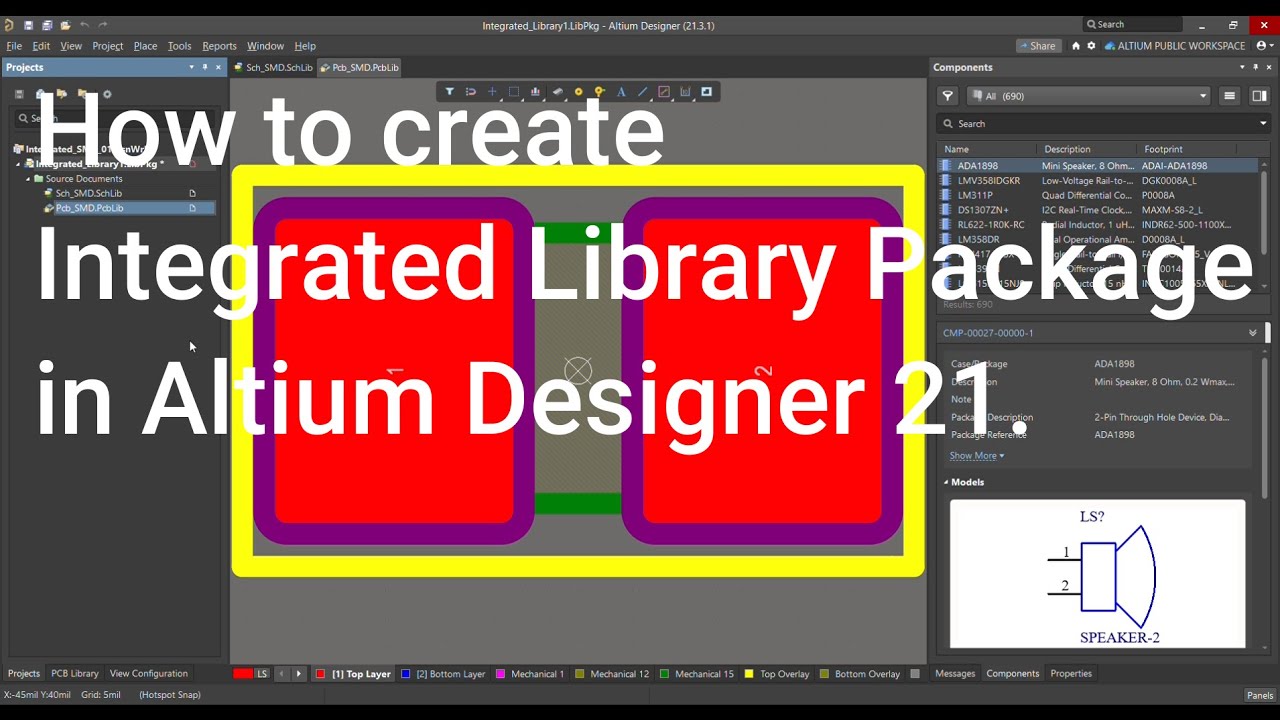Open the Tools menu

pyautogui.click(x=179, y=46)
